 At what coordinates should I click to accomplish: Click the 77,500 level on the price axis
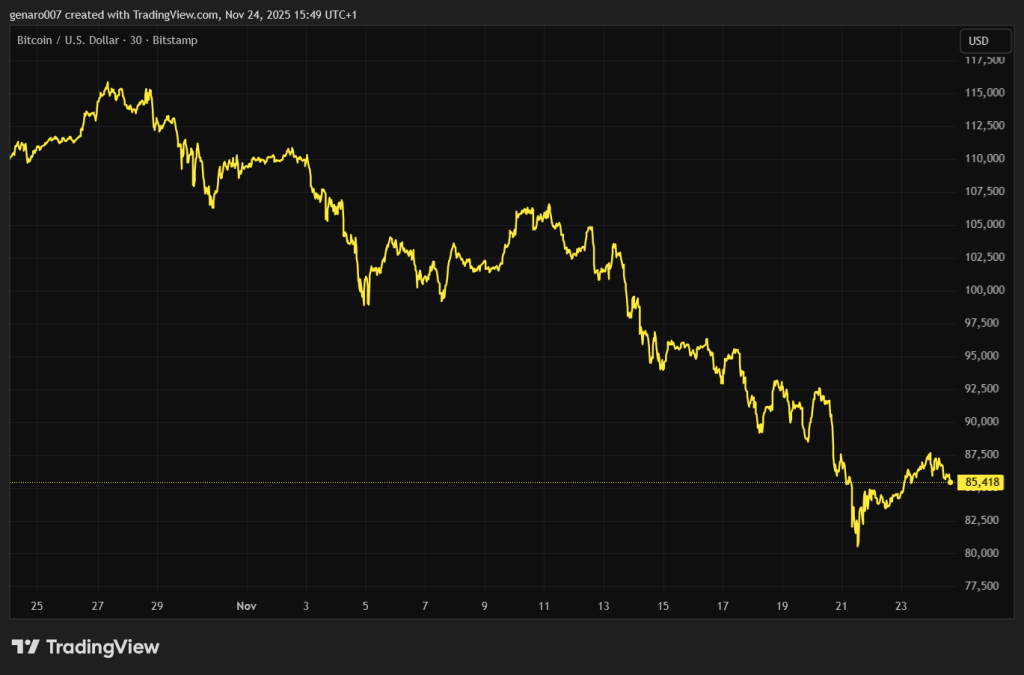tap(984, 586)
